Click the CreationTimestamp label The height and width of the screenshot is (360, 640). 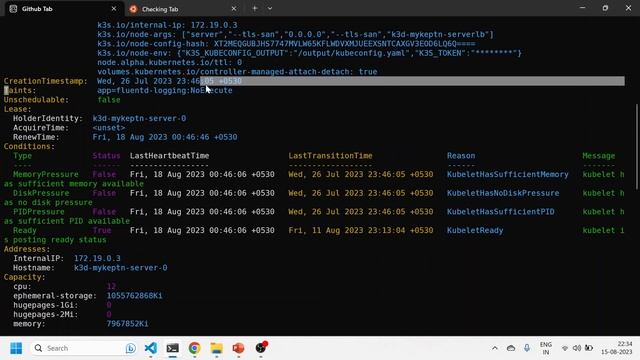click(46, 81)
